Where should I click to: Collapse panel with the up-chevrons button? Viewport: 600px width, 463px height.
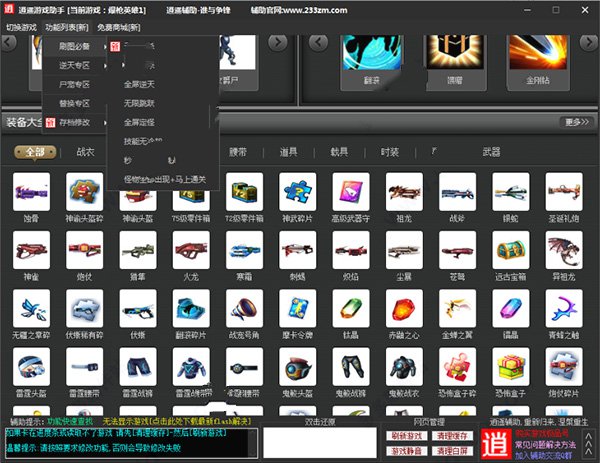coord(589,444)
